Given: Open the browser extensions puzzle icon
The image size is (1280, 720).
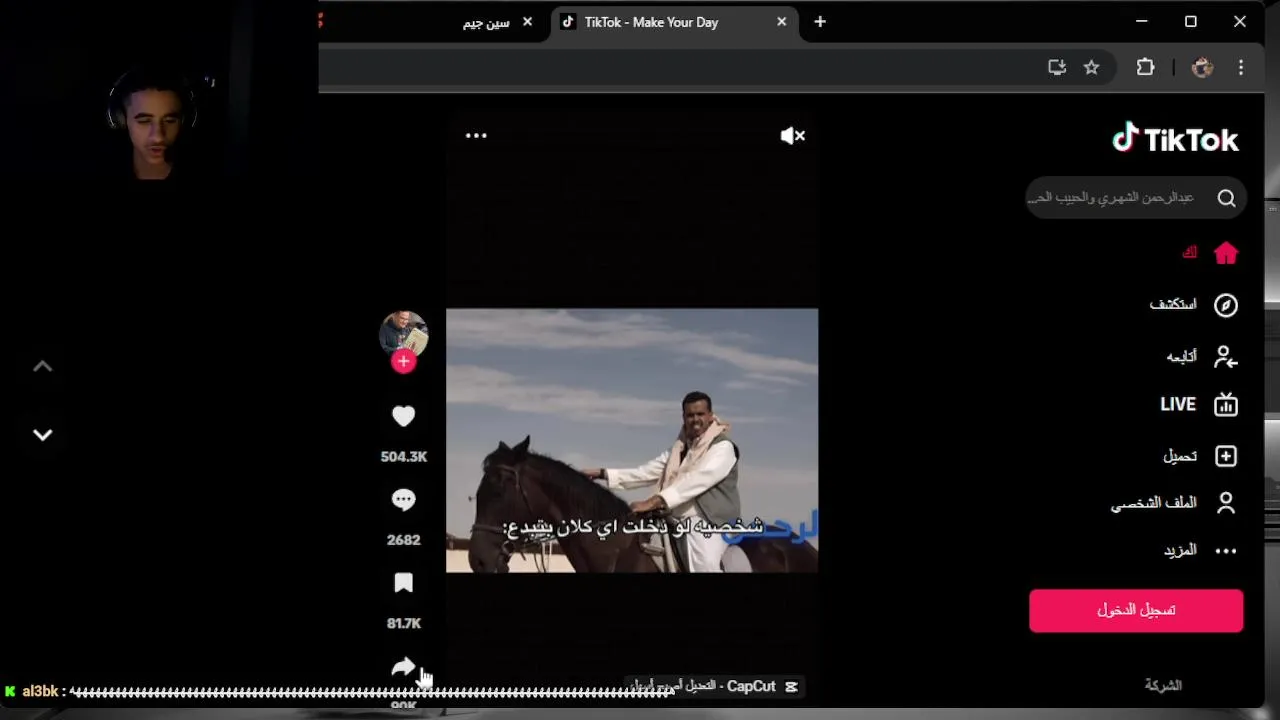Looking at the screenshot, I should coord(1145,67).
